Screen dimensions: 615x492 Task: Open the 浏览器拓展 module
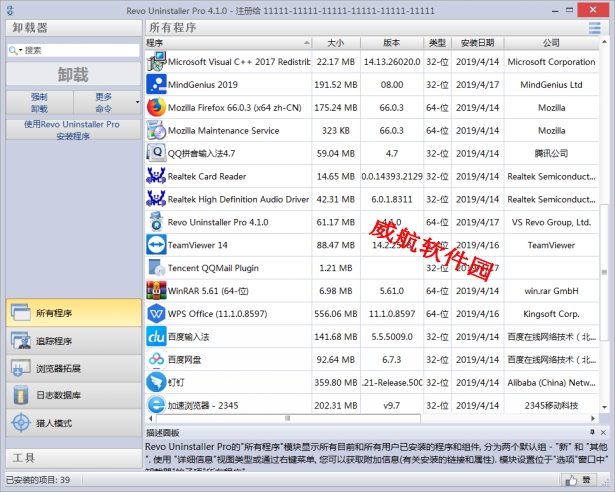tap(74, 368)
